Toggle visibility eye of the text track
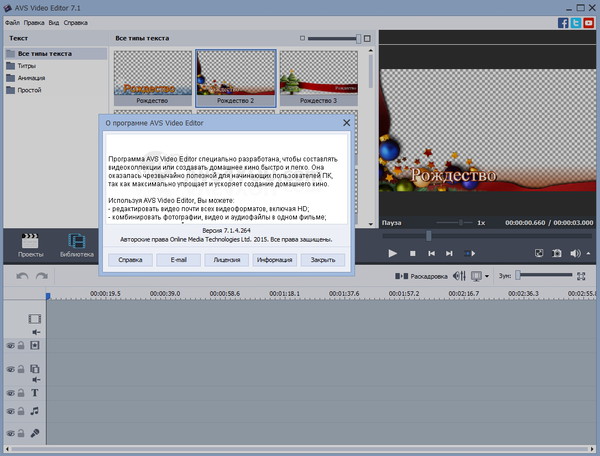The image size is (600, 456). 10,392
